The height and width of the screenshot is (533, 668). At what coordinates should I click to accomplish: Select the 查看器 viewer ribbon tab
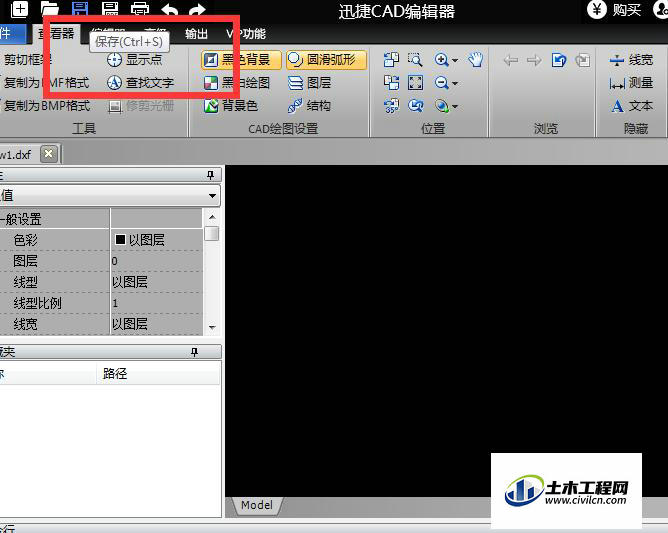(56, 34)
